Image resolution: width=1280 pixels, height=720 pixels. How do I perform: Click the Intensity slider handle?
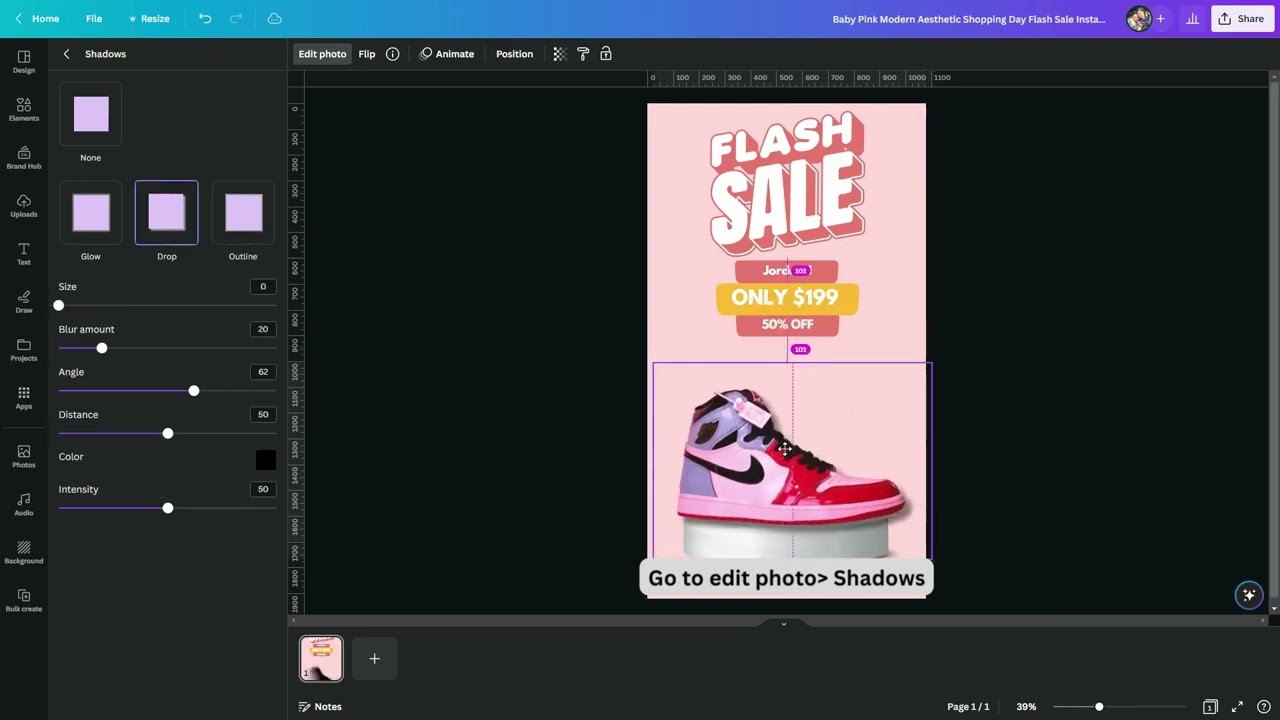pyautogui.click(x=168, y=508)
